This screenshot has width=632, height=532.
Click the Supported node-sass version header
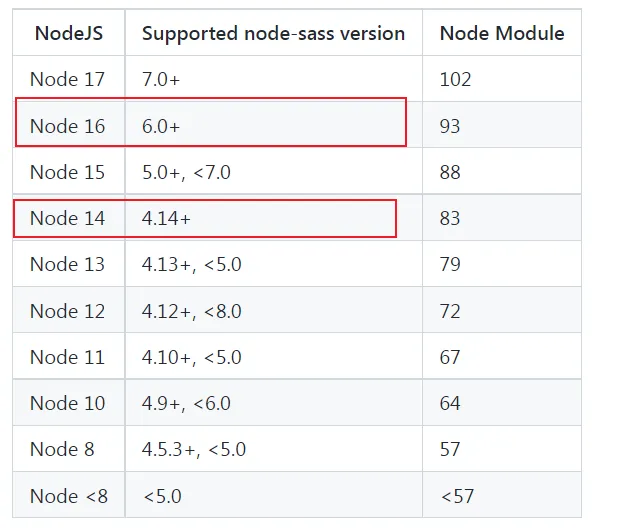(x=273, y=33)
